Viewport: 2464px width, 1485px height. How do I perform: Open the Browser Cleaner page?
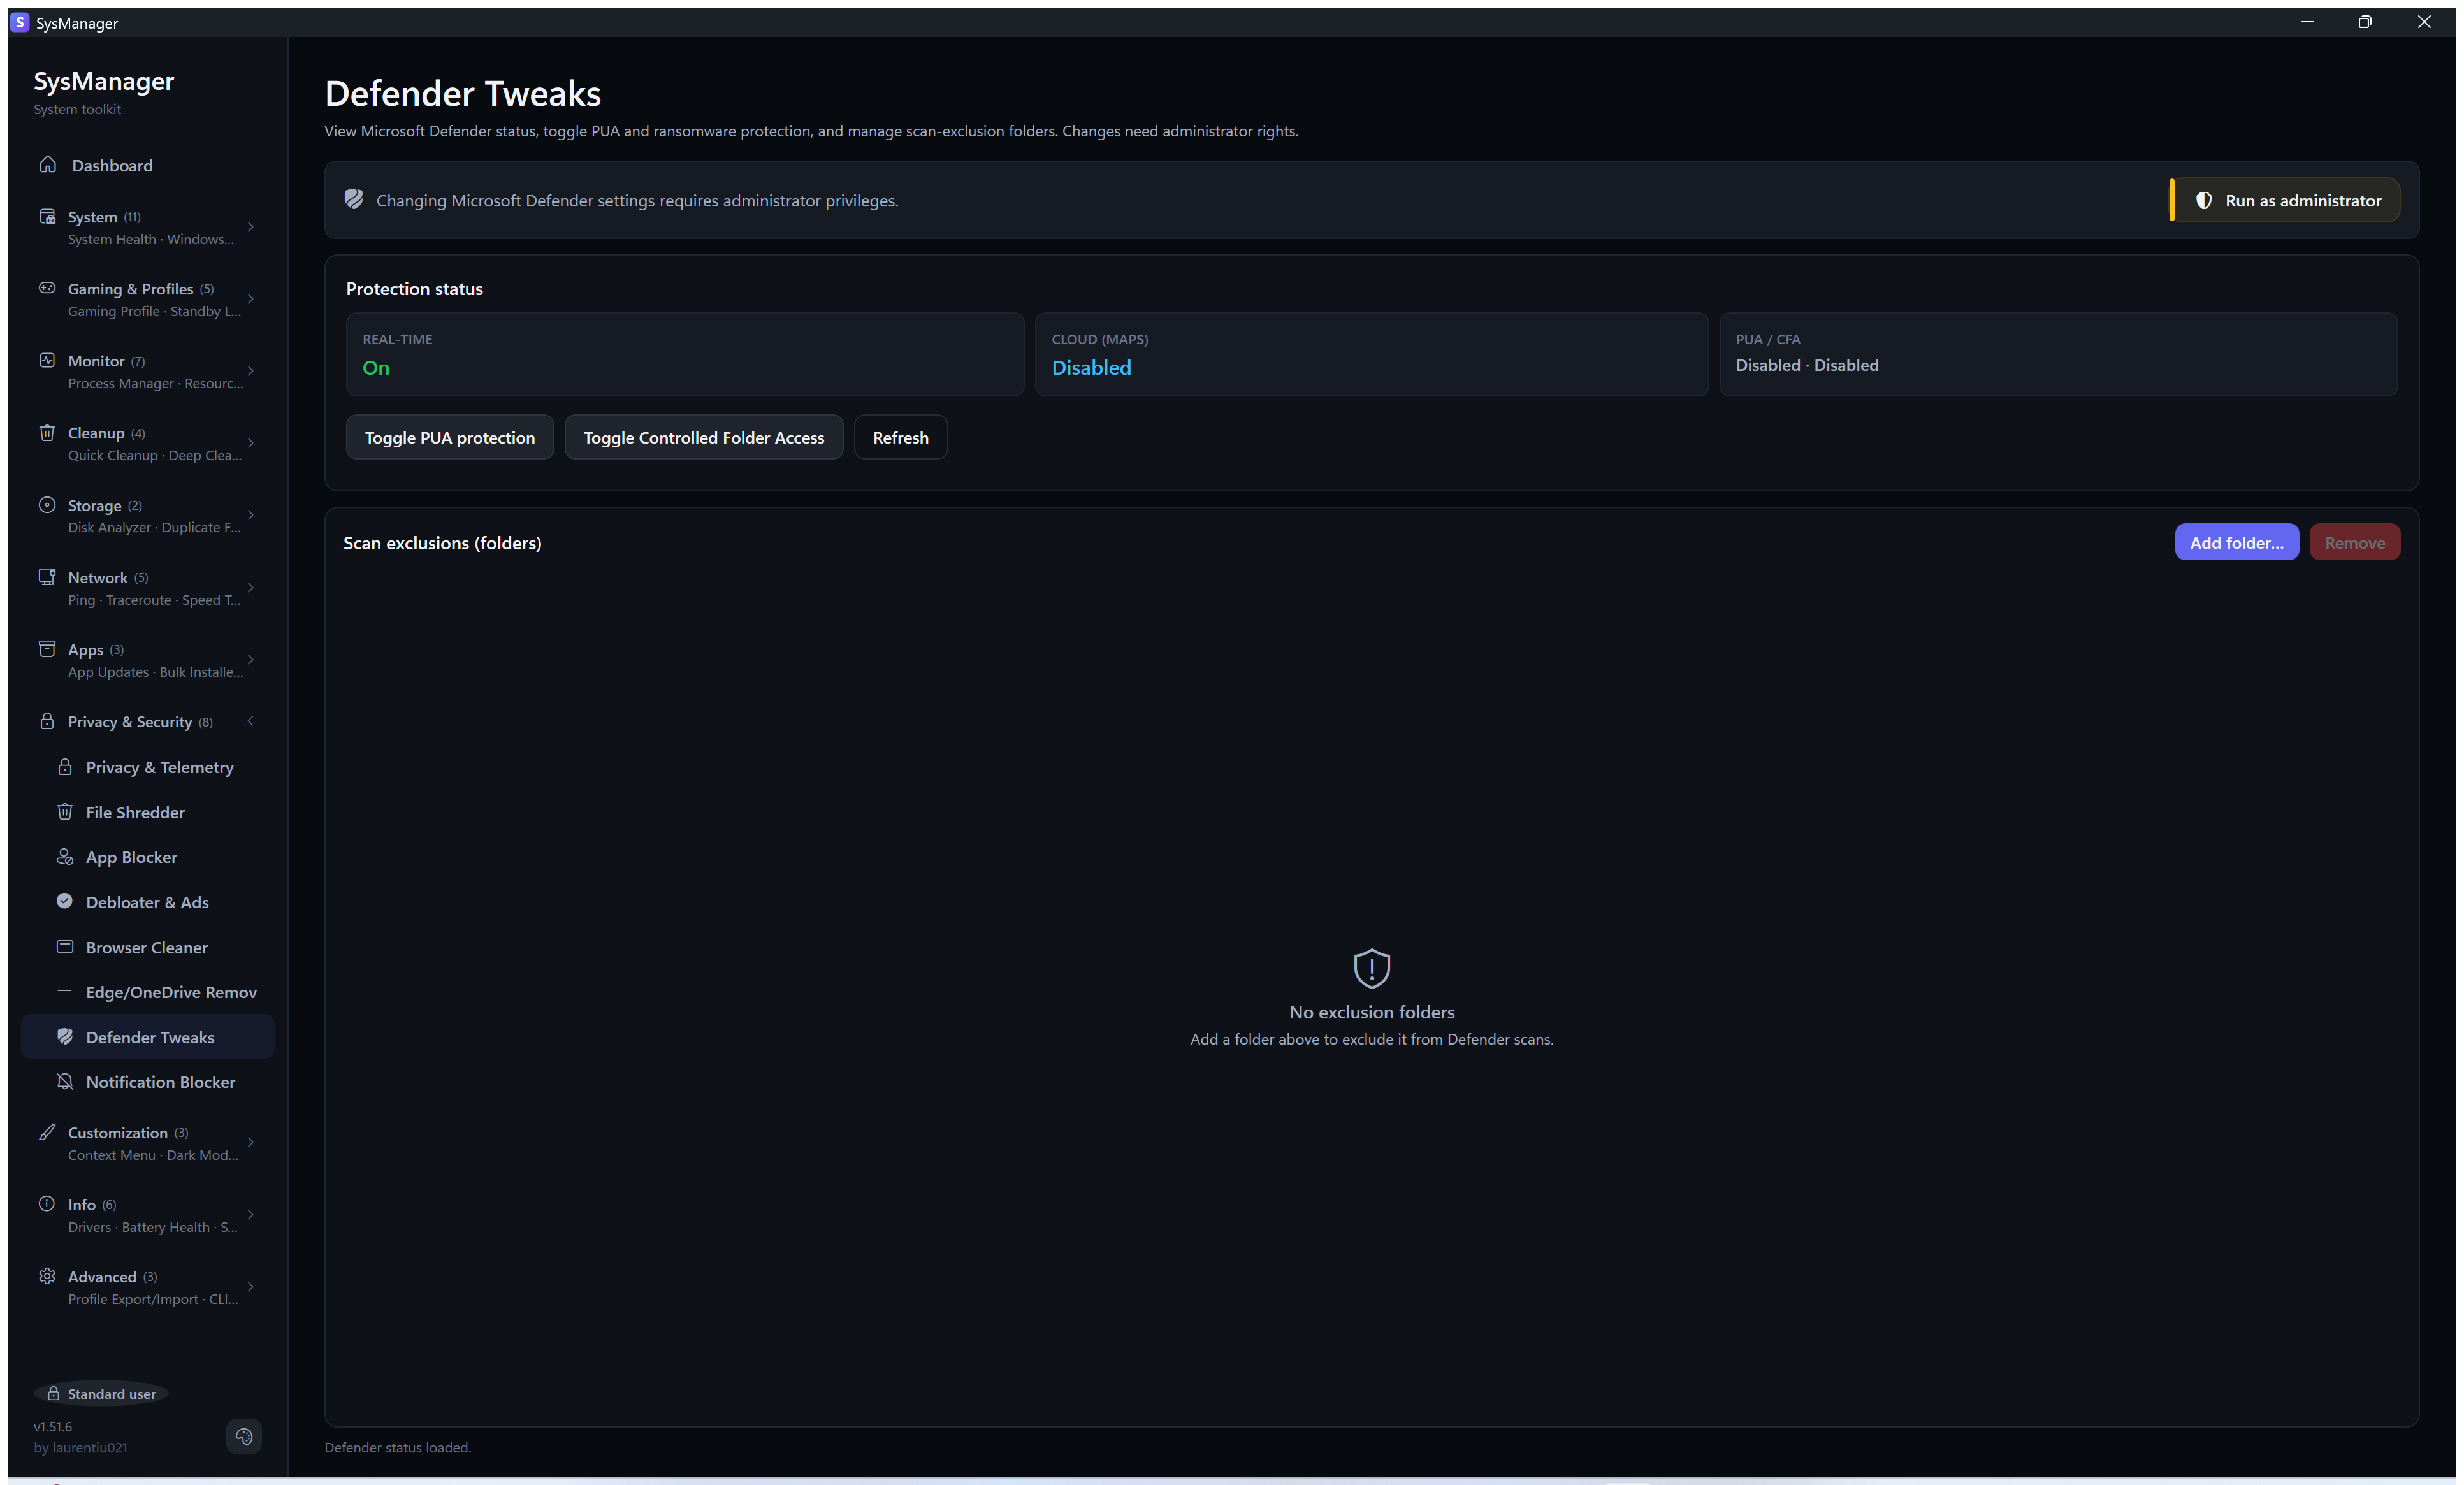(148, 947)
